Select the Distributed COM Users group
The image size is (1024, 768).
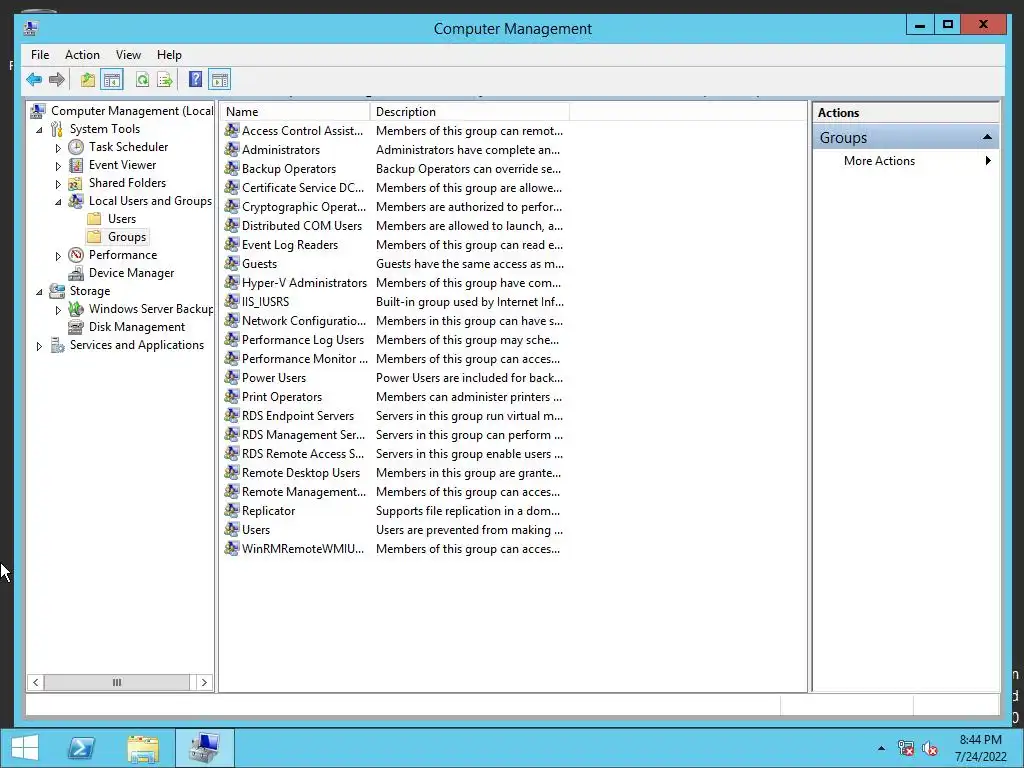[x=301, y=225]
